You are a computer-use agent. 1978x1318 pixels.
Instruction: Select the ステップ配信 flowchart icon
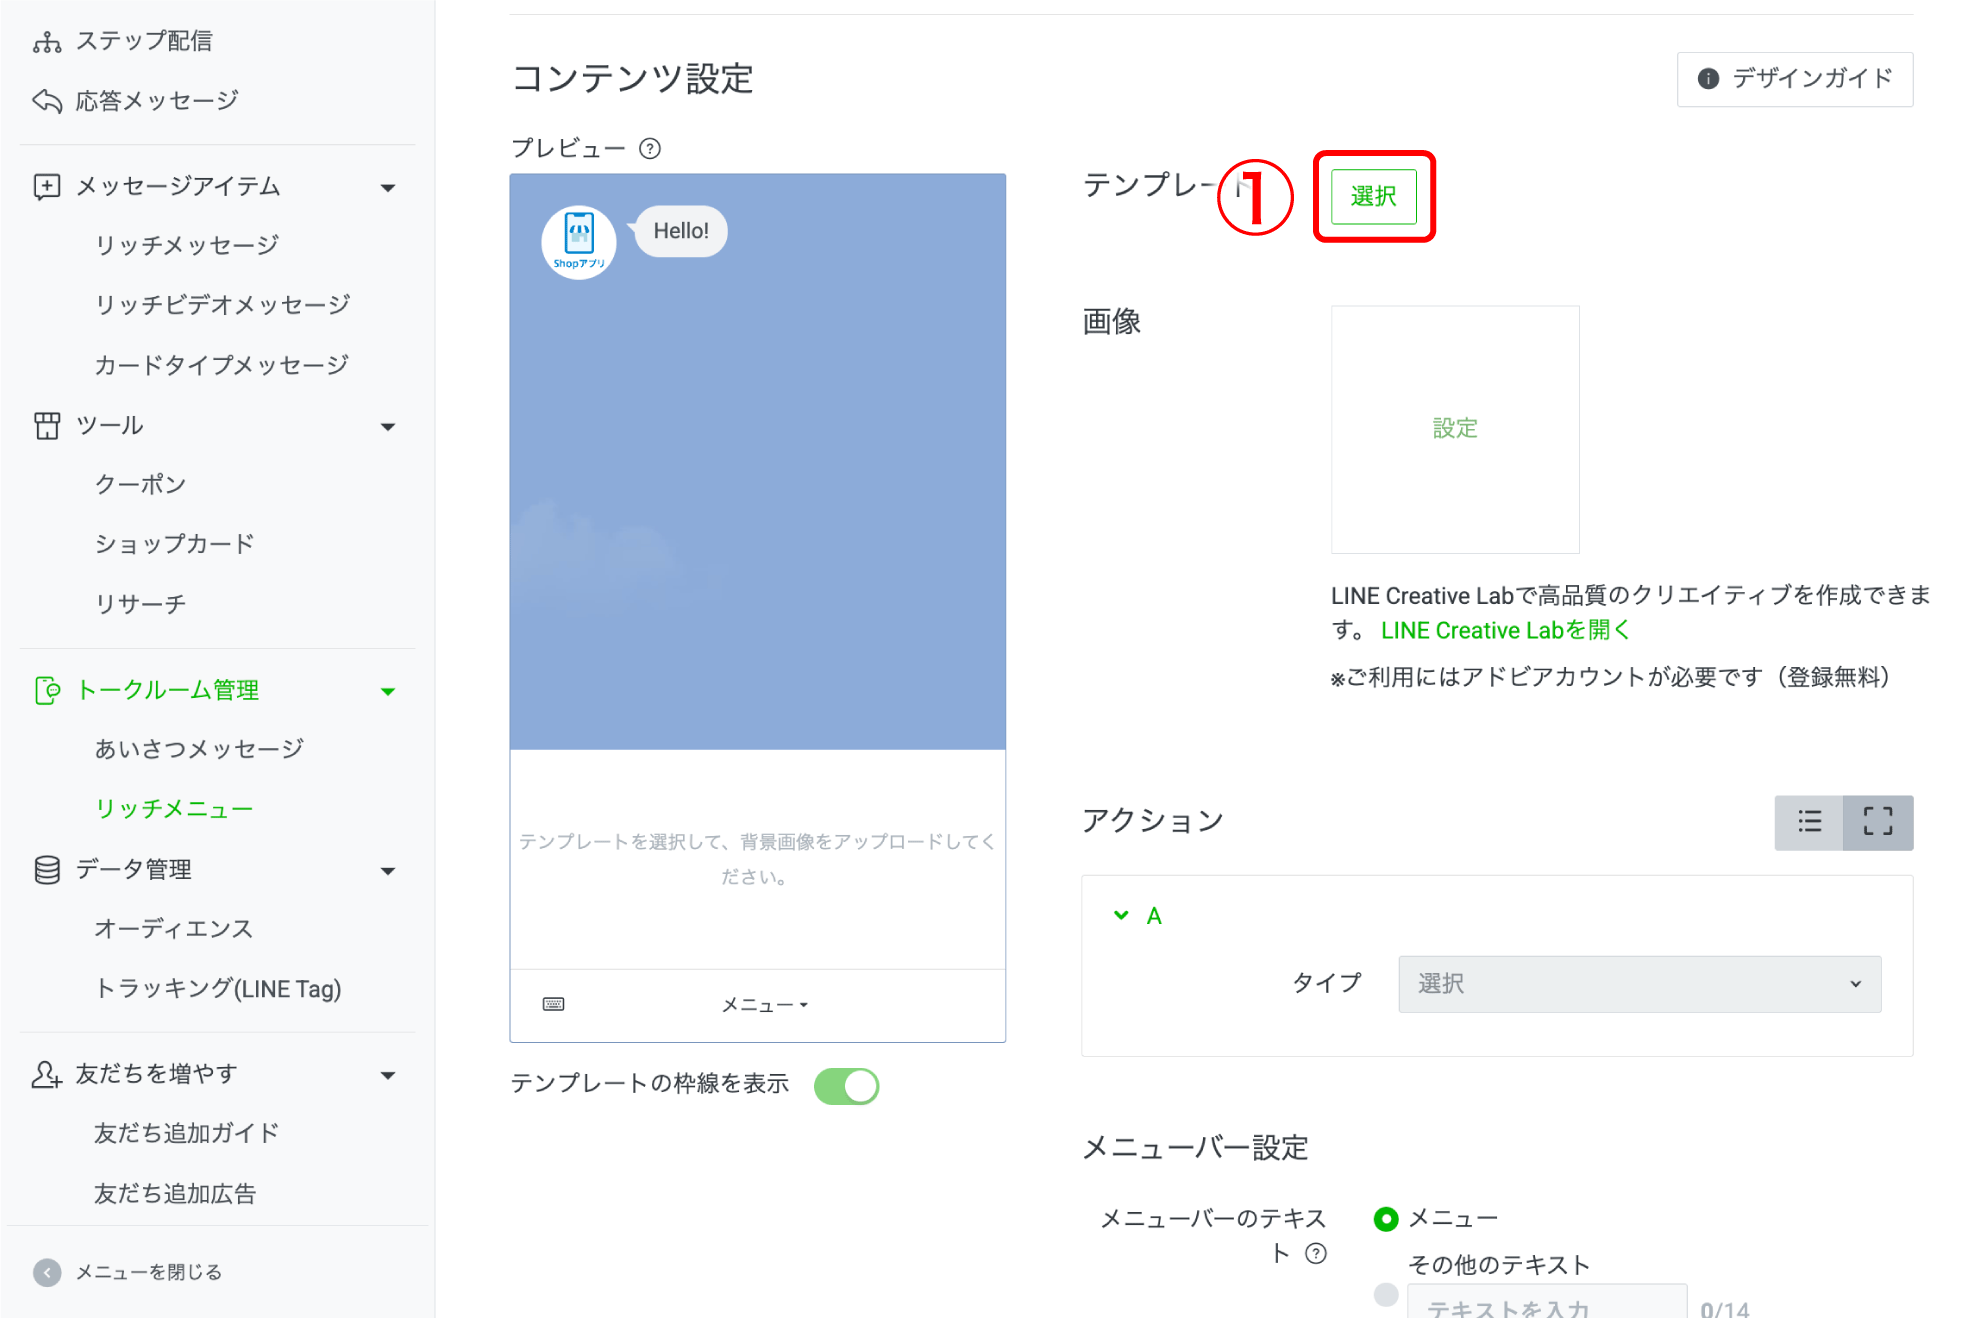pyautogui.click(x=46, y=40)
